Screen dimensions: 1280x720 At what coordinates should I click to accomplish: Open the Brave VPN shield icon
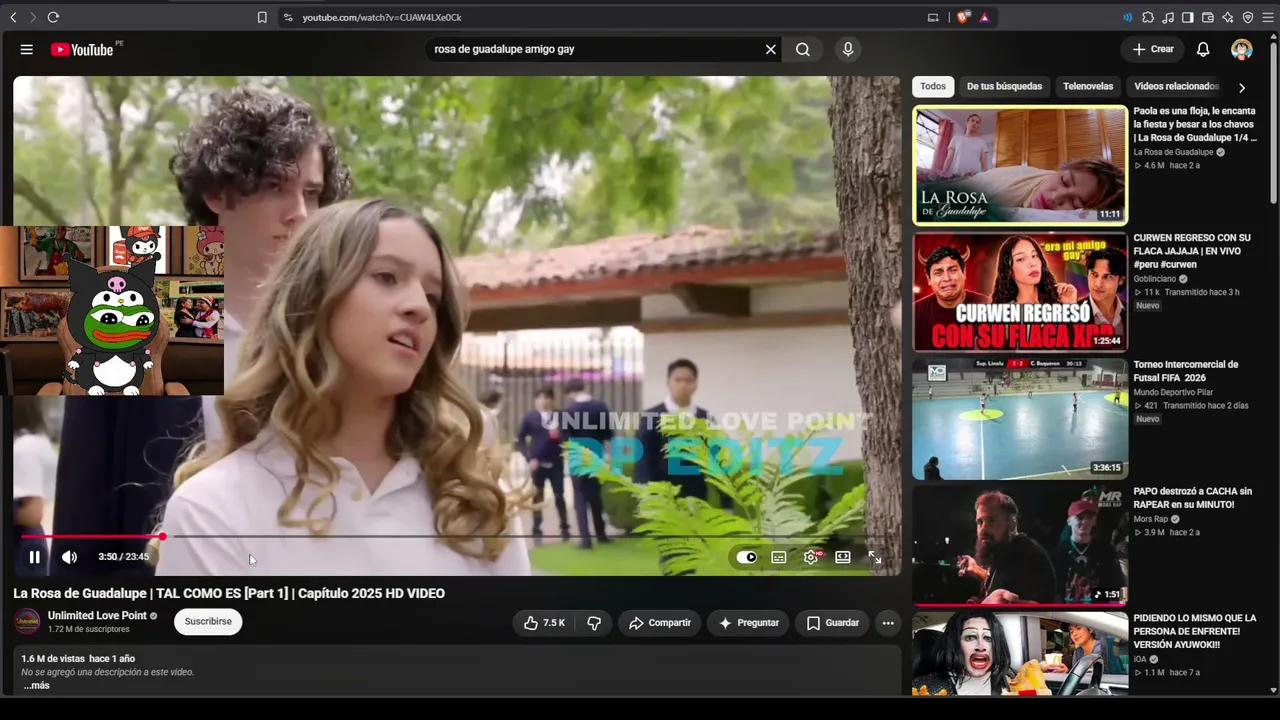click(x=1248, y=17)
